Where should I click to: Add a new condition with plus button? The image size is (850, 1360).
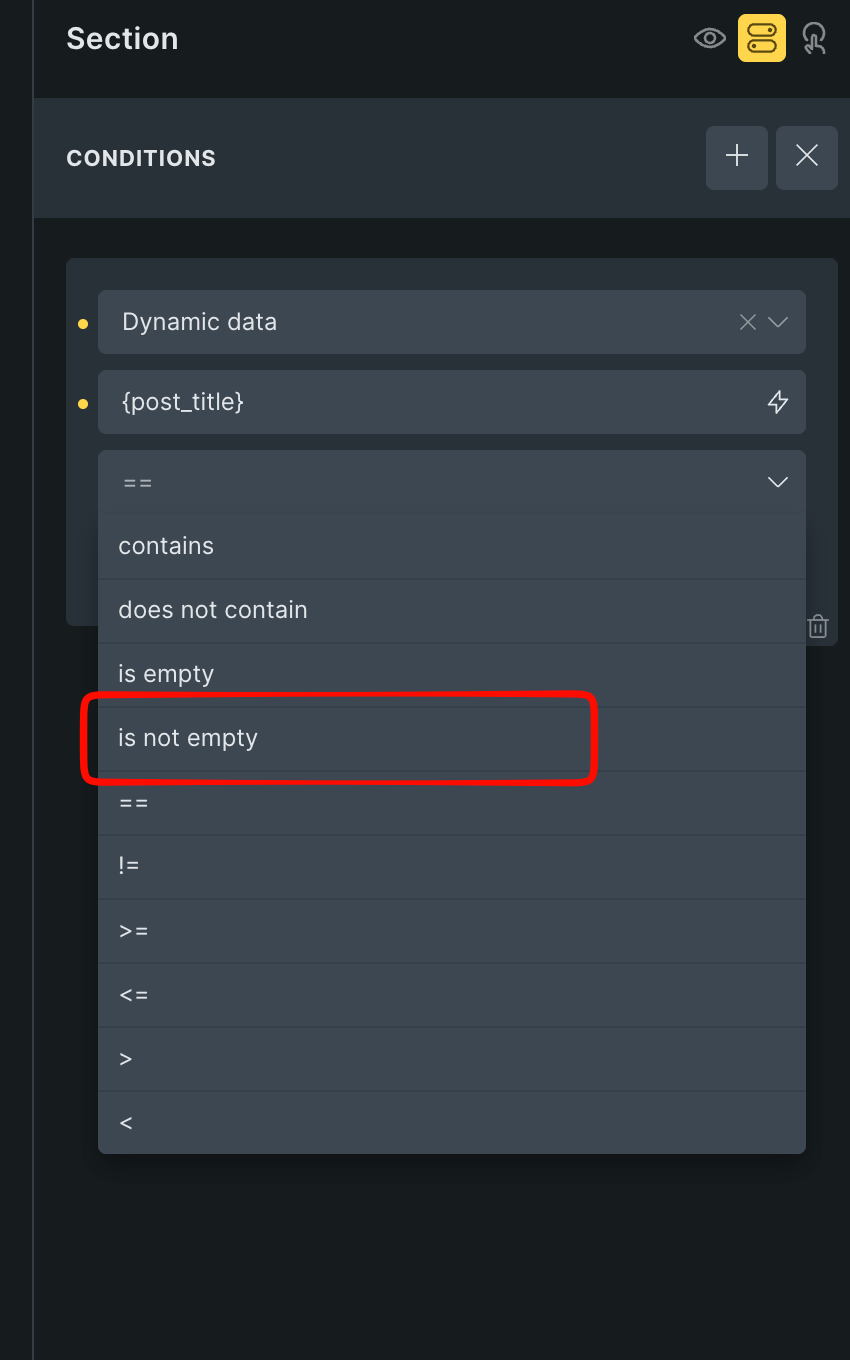pyautogui.click(x=737, y=157)
